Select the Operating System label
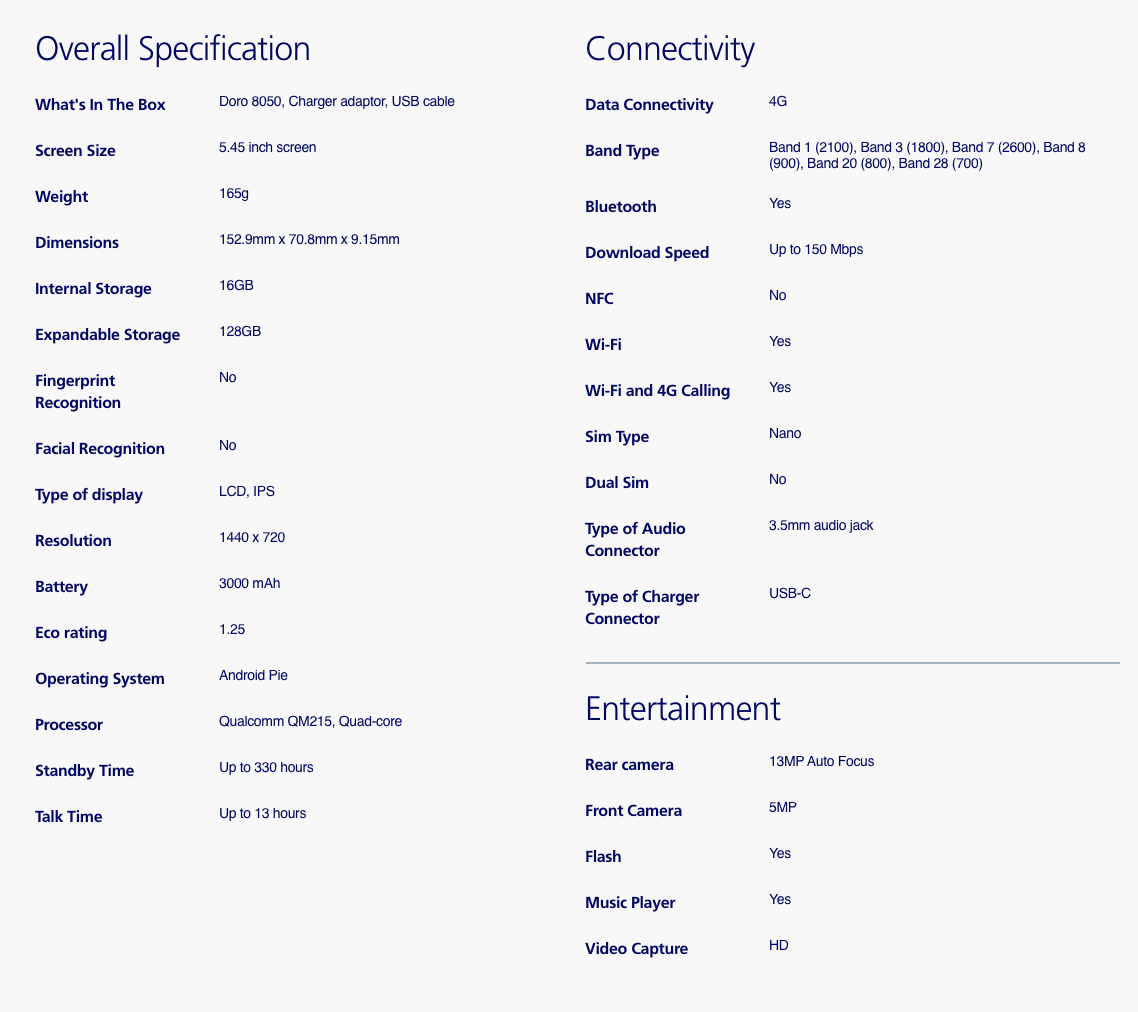The image size is (1138, 1012). pos(99,679)
